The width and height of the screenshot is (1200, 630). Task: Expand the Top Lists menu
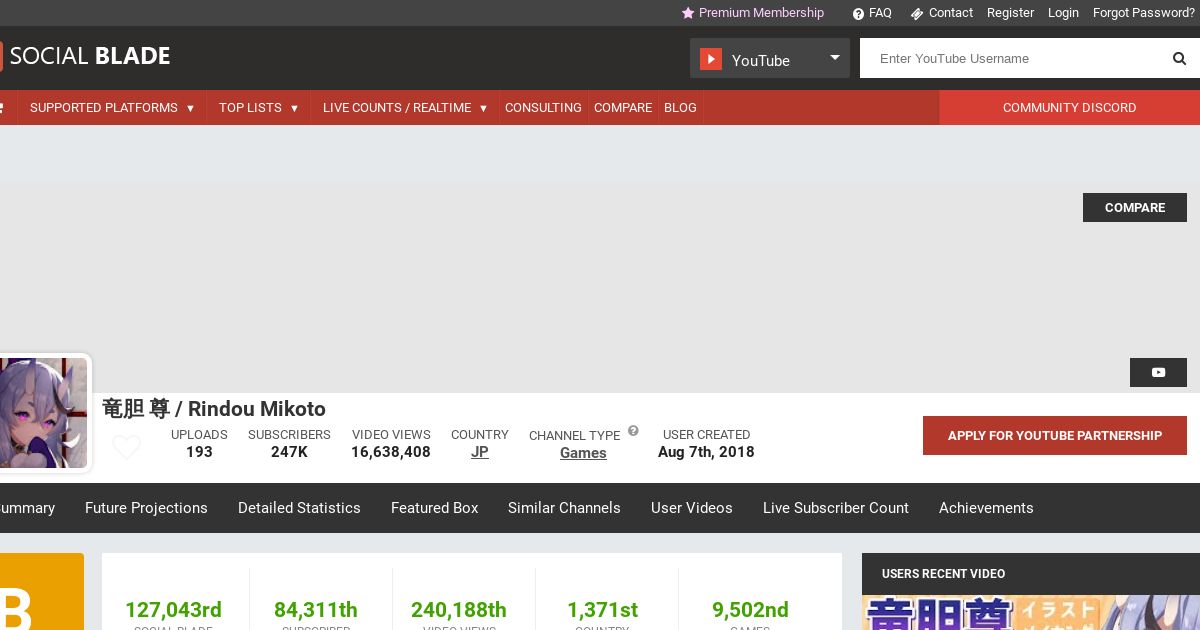258,108
